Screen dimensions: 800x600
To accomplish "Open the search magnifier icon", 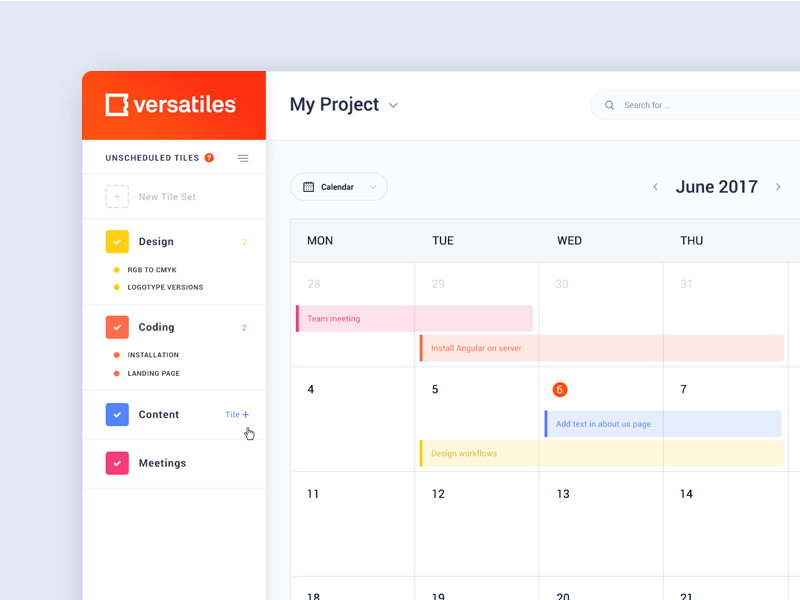I will tap(609, 105).
